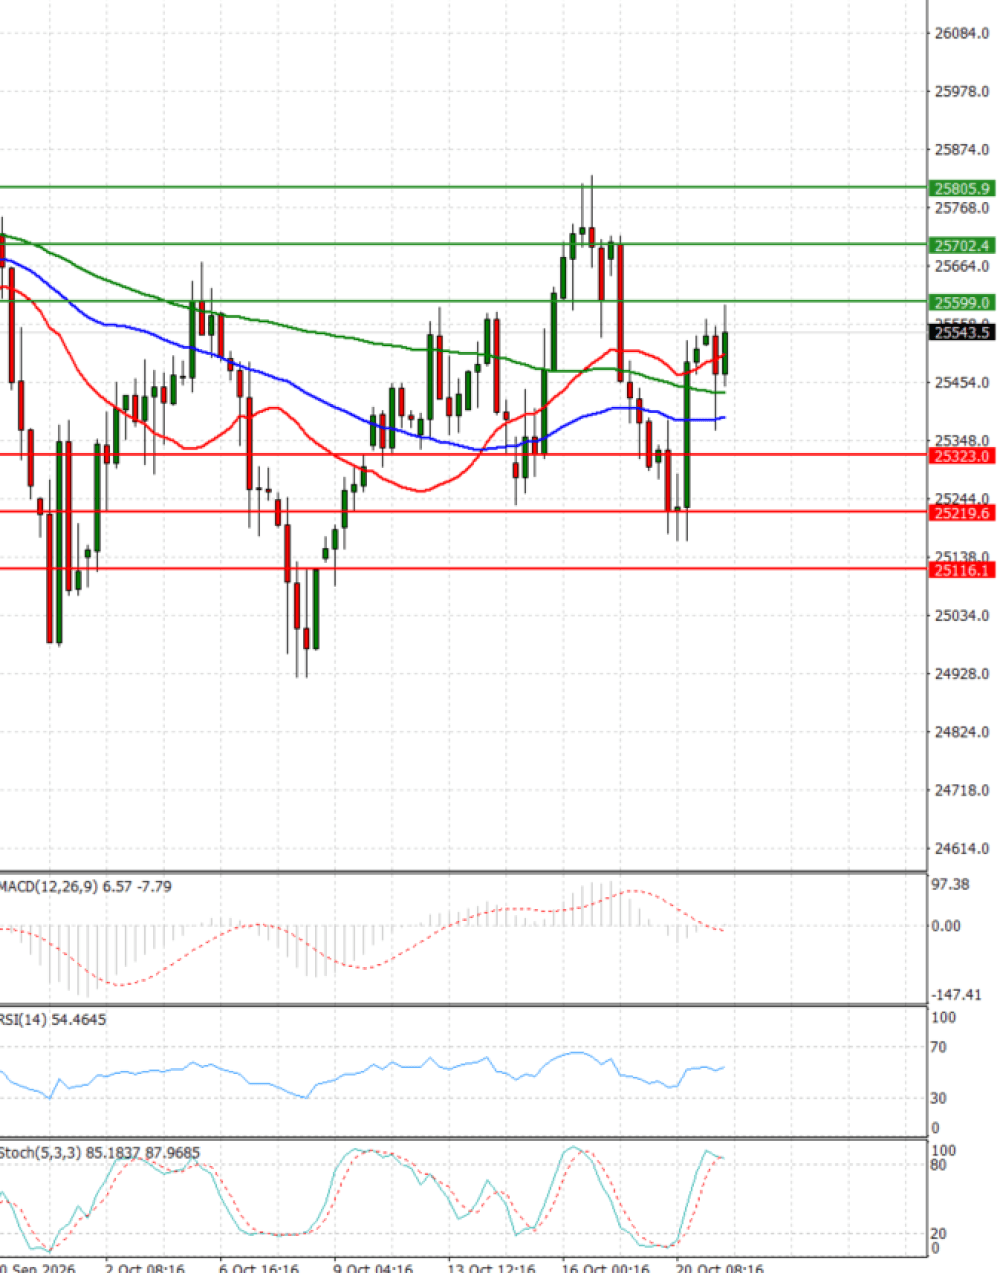
Task: Click the current price label 25543.5
Action: click(x=962, y=332)
